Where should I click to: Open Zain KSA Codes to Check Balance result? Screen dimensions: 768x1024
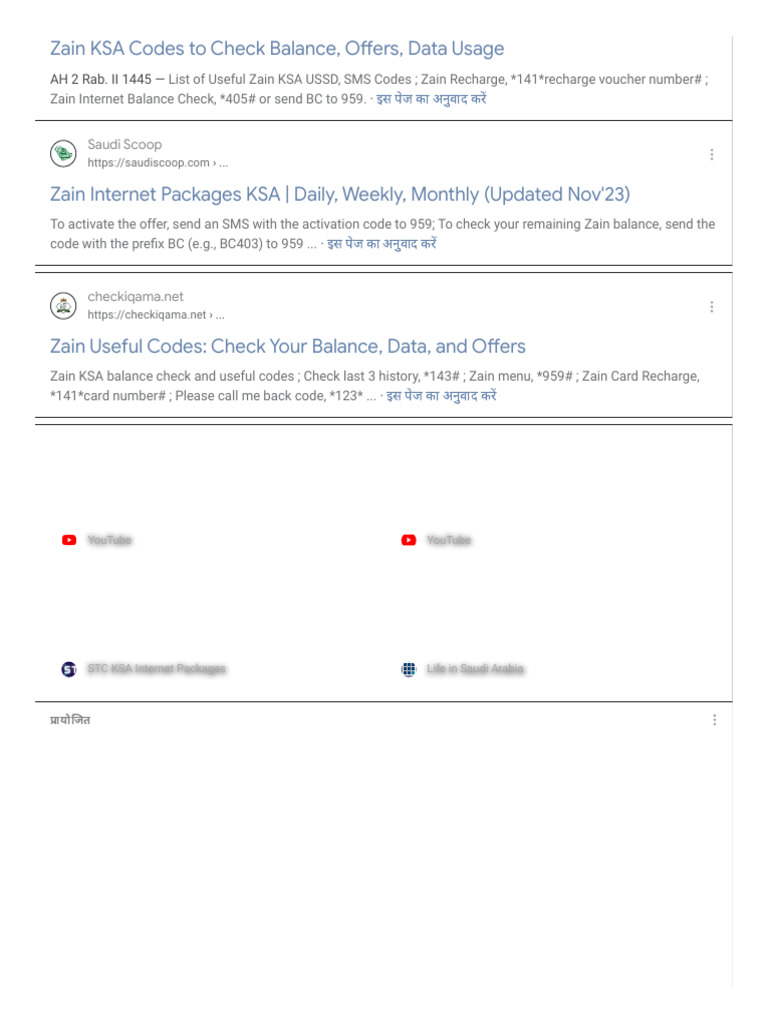pyautogui.click(x=277, y=49)
